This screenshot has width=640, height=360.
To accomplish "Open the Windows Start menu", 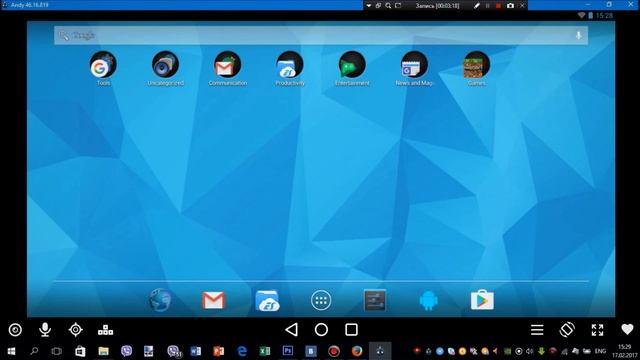I will (11, 351).
